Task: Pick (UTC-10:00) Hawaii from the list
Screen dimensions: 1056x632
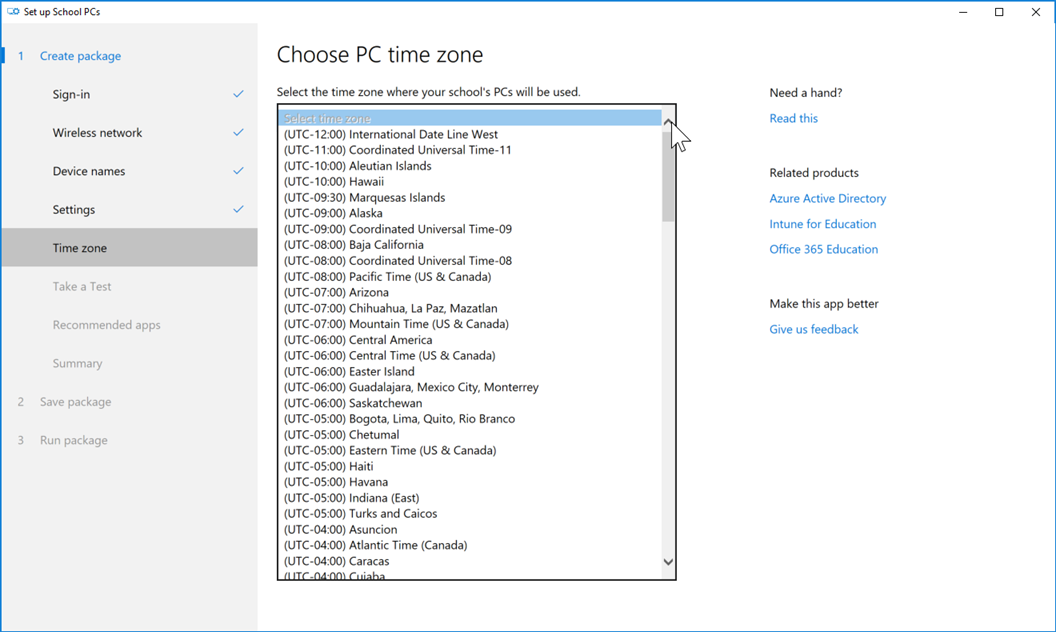Action: 333,182
